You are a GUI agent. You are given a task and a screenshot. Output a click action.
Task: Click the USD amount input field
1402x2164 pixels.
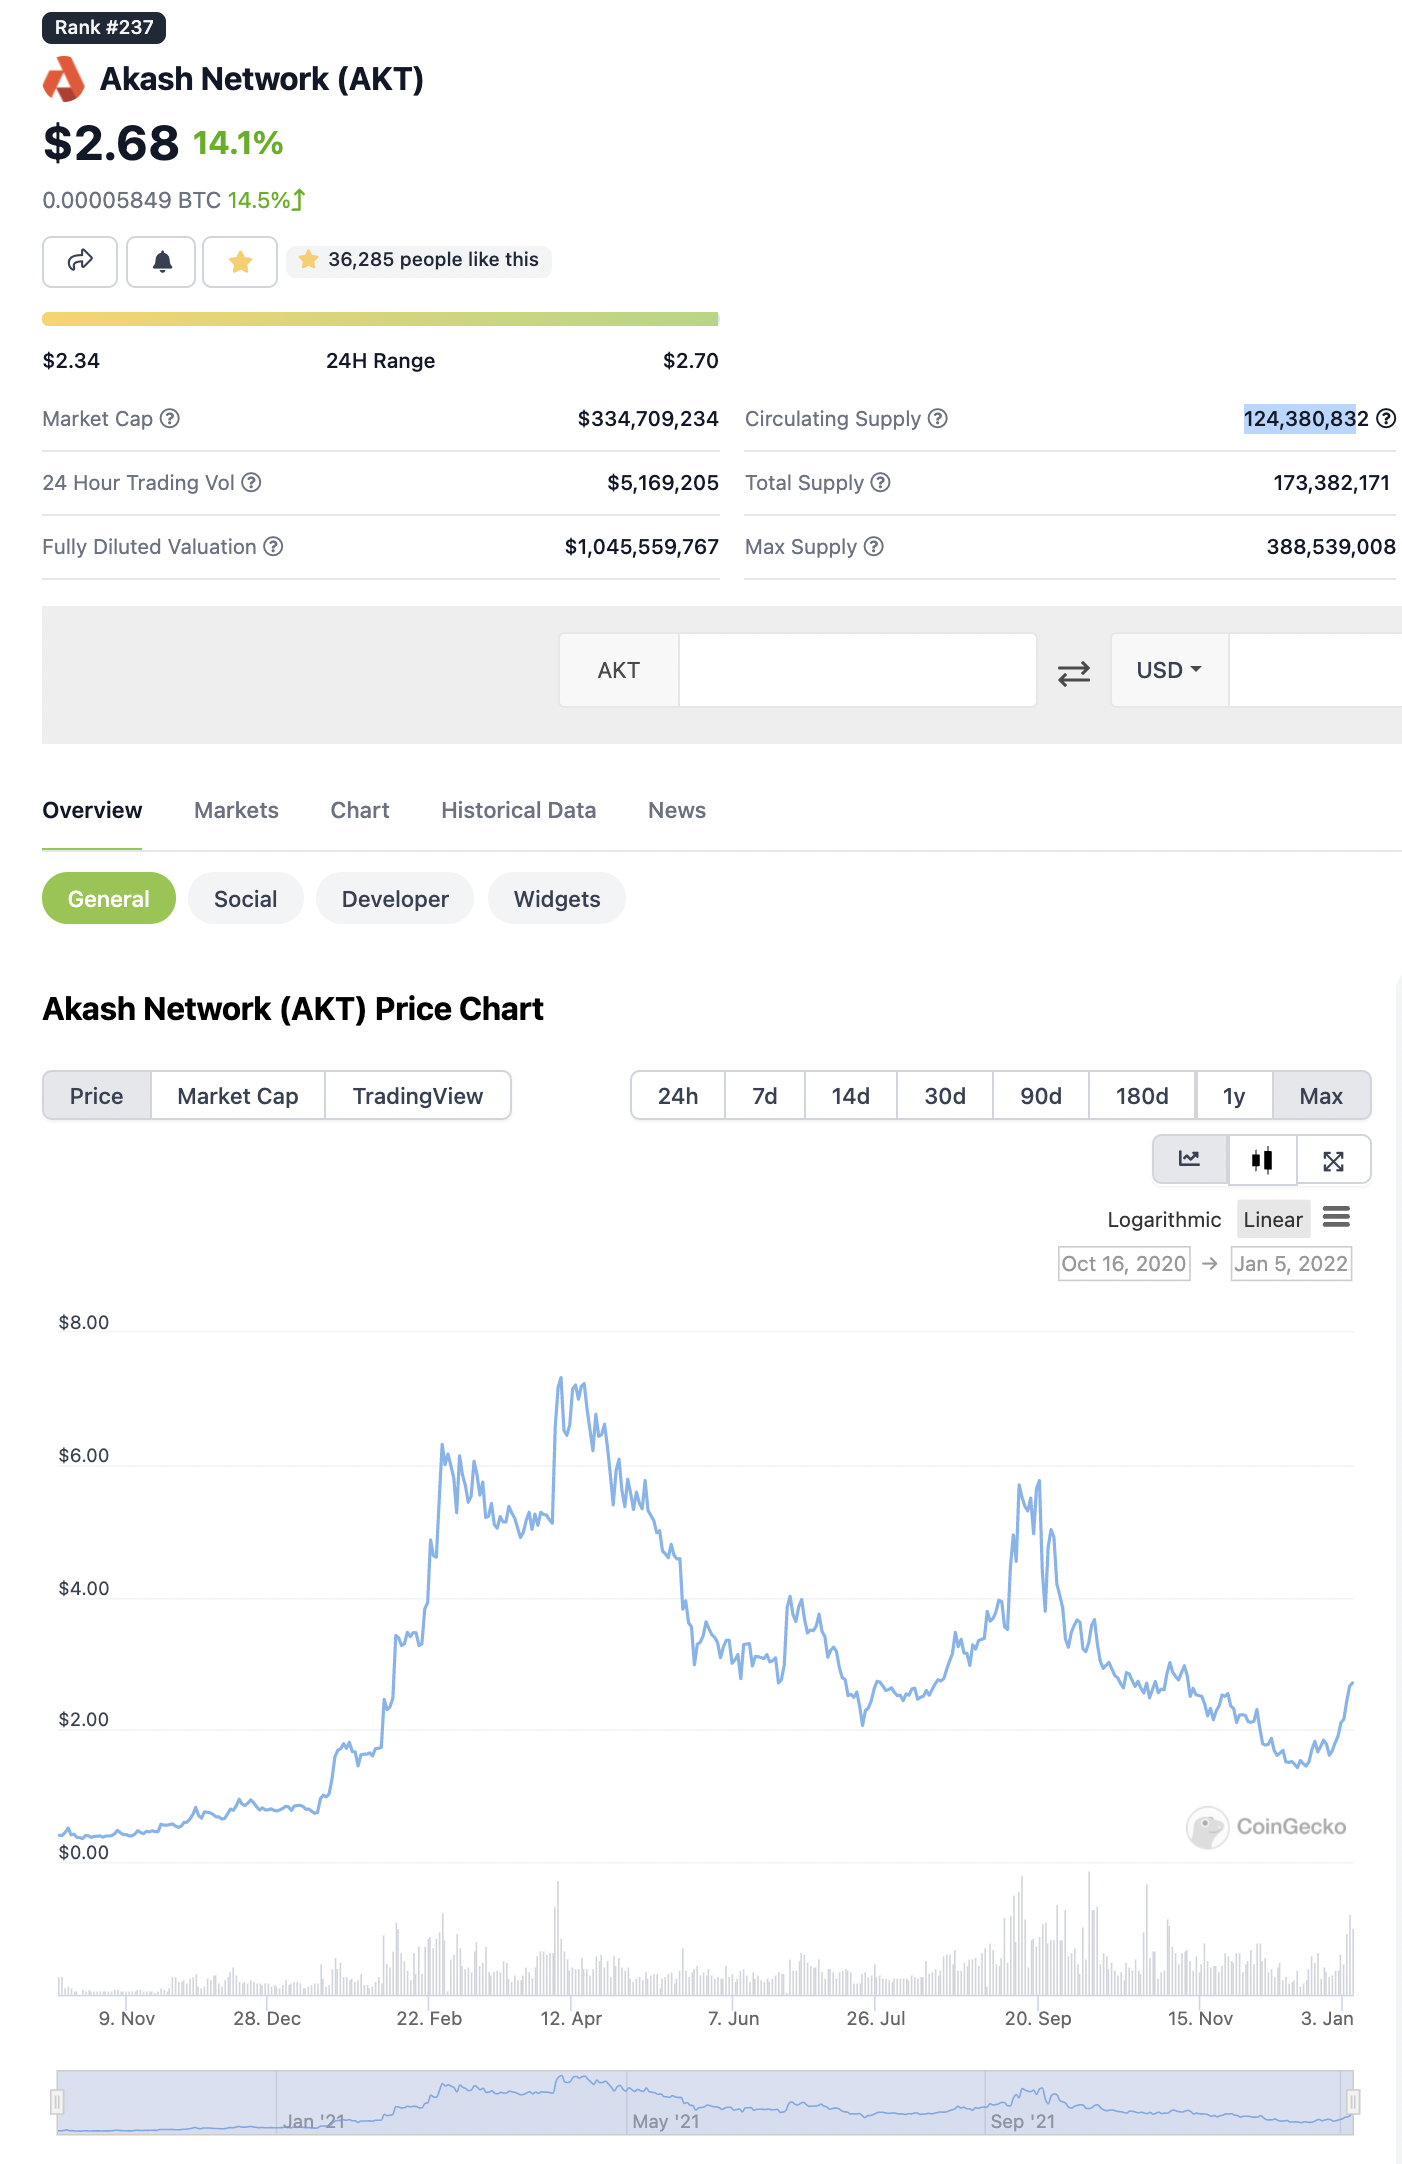[1315, 670]
